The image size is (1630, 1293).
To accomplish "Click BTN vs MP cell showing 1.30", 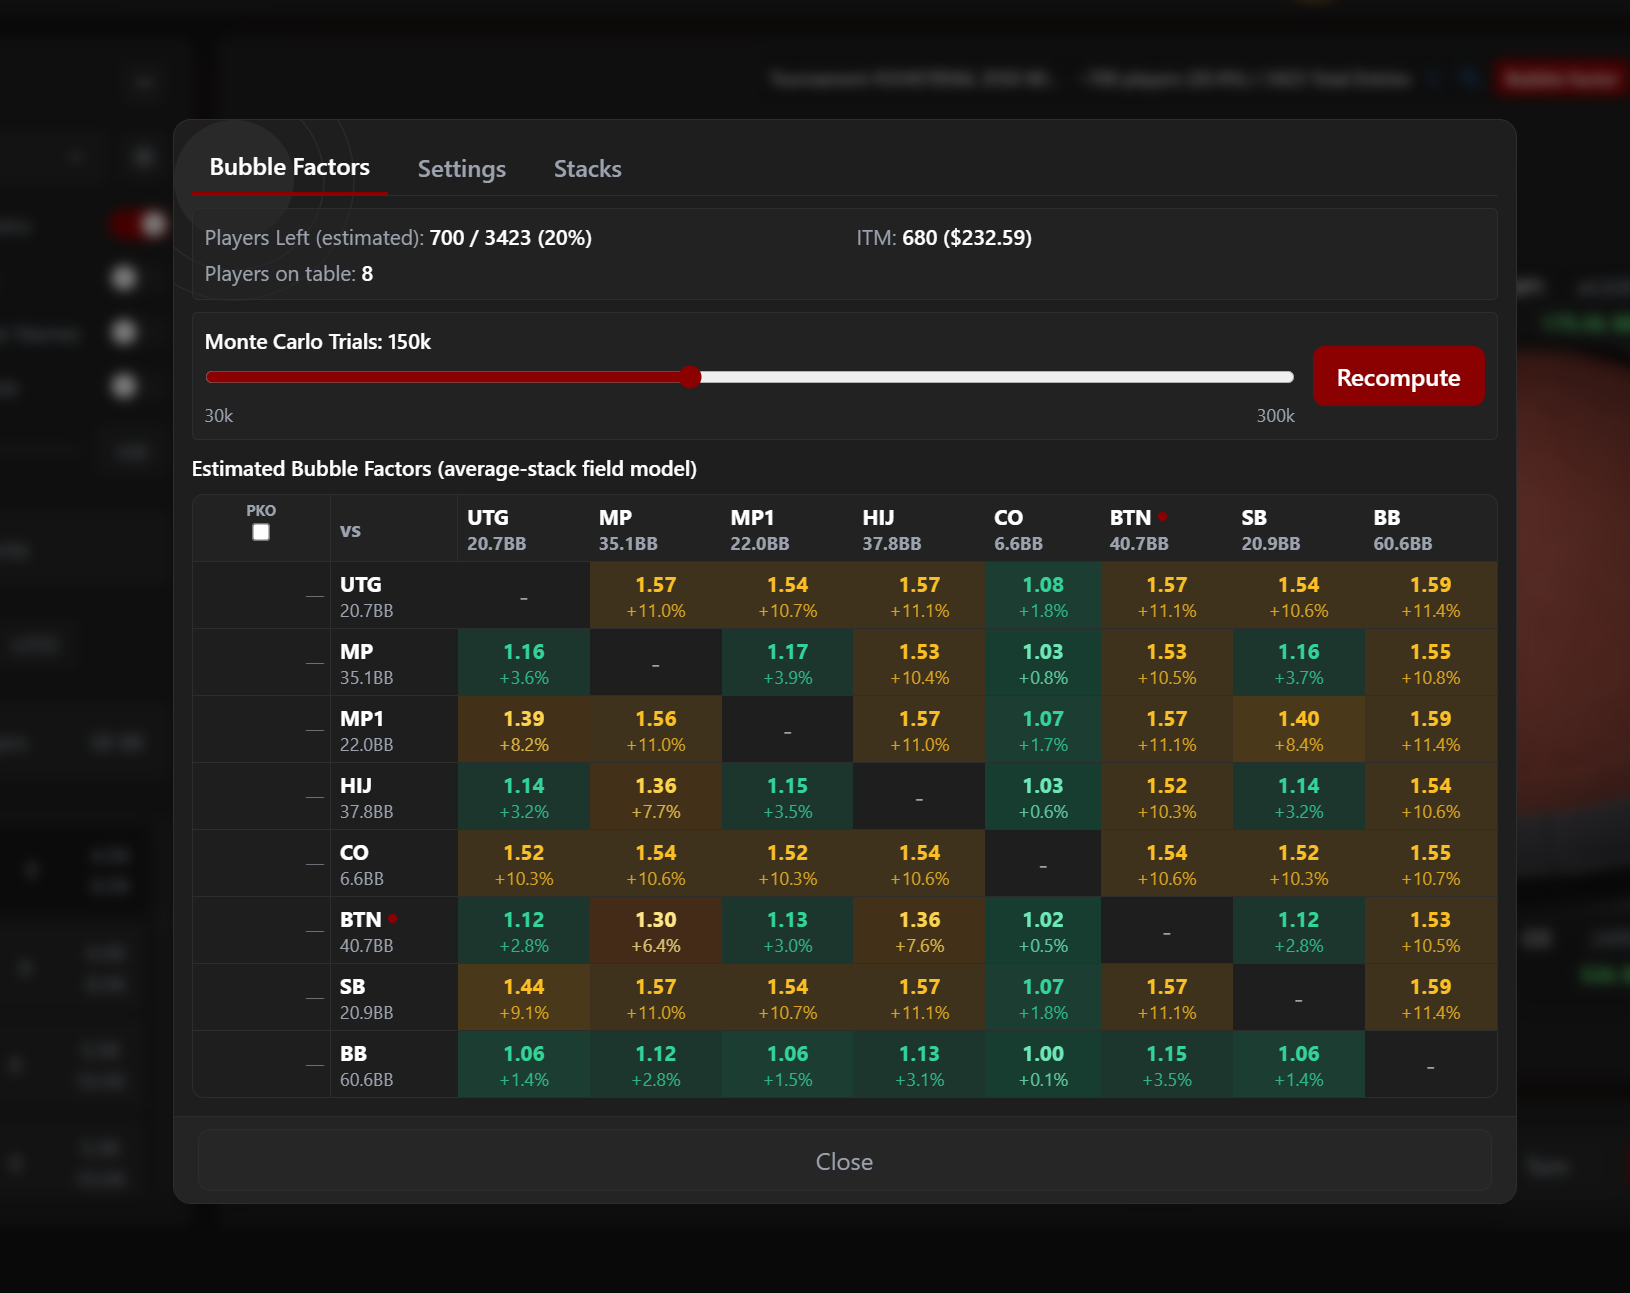I will 656,931.
